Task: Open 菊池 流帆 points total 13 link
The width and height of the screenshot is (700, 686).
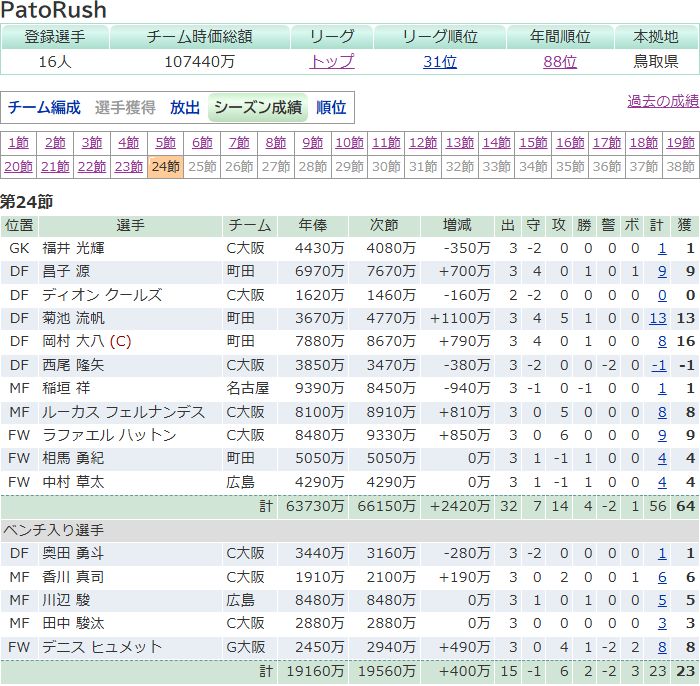Action: coord(658,318)
